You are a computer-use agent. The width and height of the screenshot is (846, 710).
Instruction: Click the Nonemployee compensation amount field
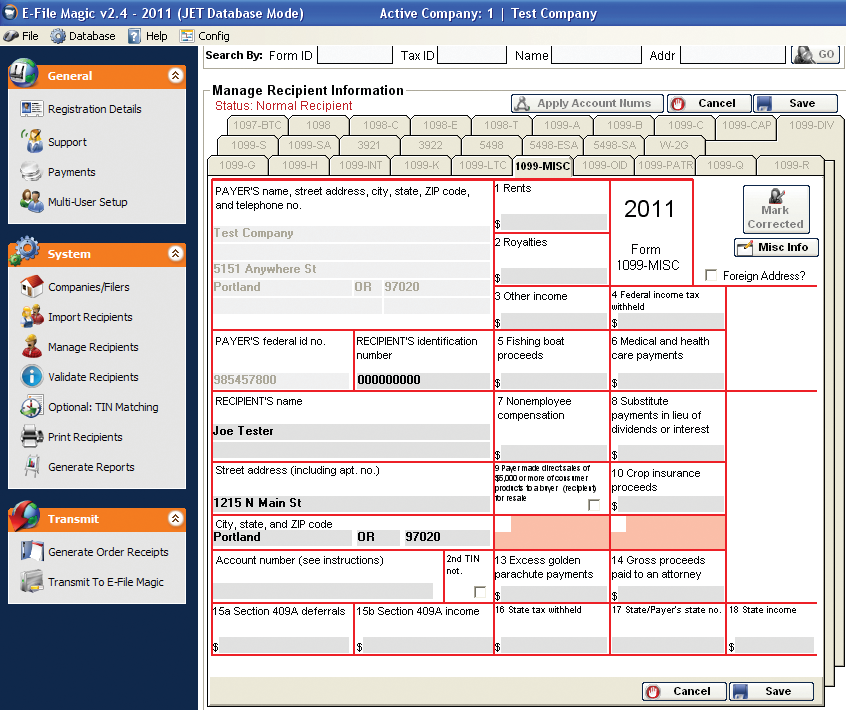(553, 453)
